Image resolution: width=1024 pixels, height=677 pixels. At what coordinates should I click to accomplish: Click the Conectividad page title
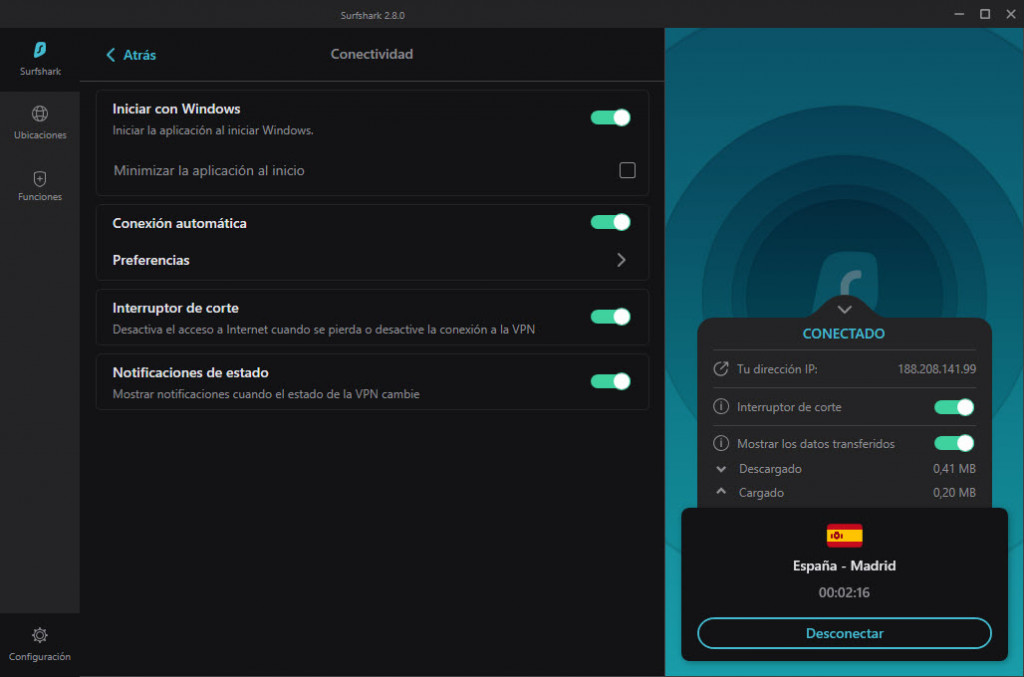372,54
